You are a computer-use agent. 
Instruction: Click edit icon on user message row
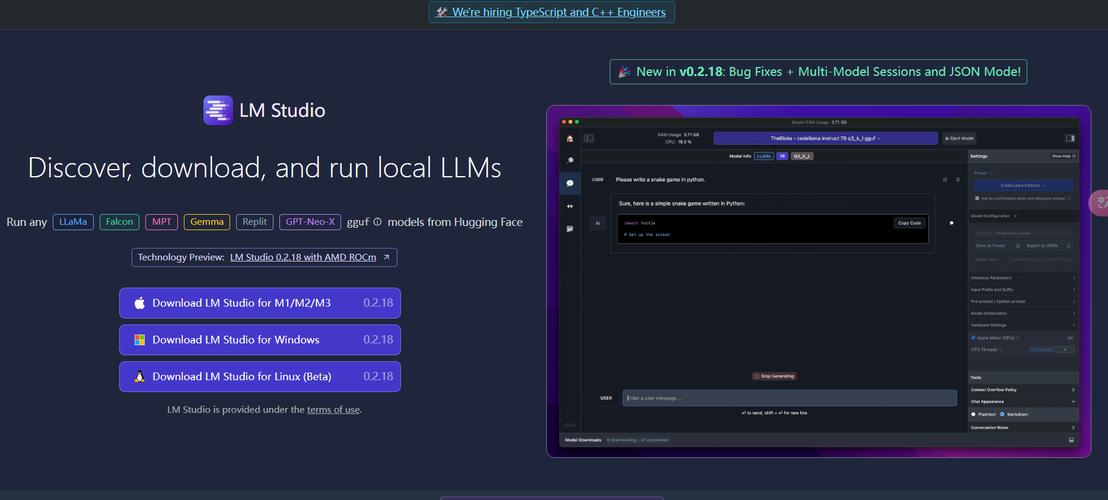pos(945,179)
